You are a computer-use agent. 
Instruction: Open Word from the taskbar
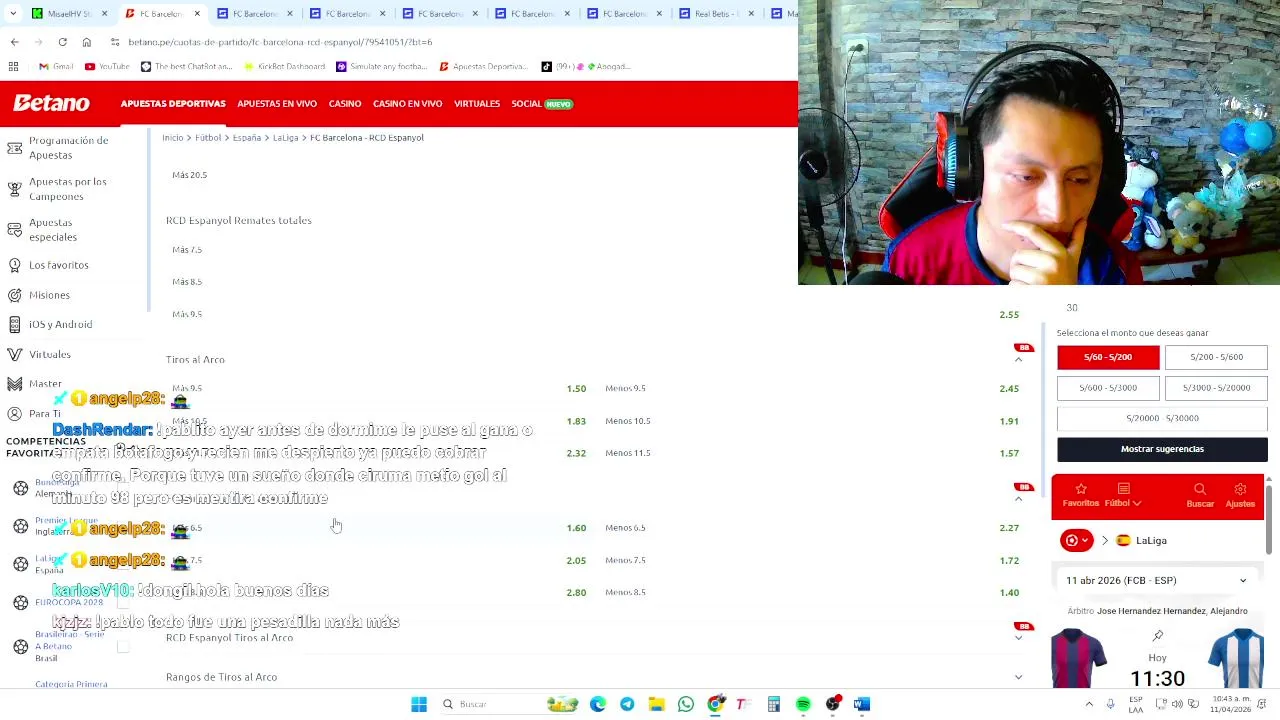pos(862,704)
